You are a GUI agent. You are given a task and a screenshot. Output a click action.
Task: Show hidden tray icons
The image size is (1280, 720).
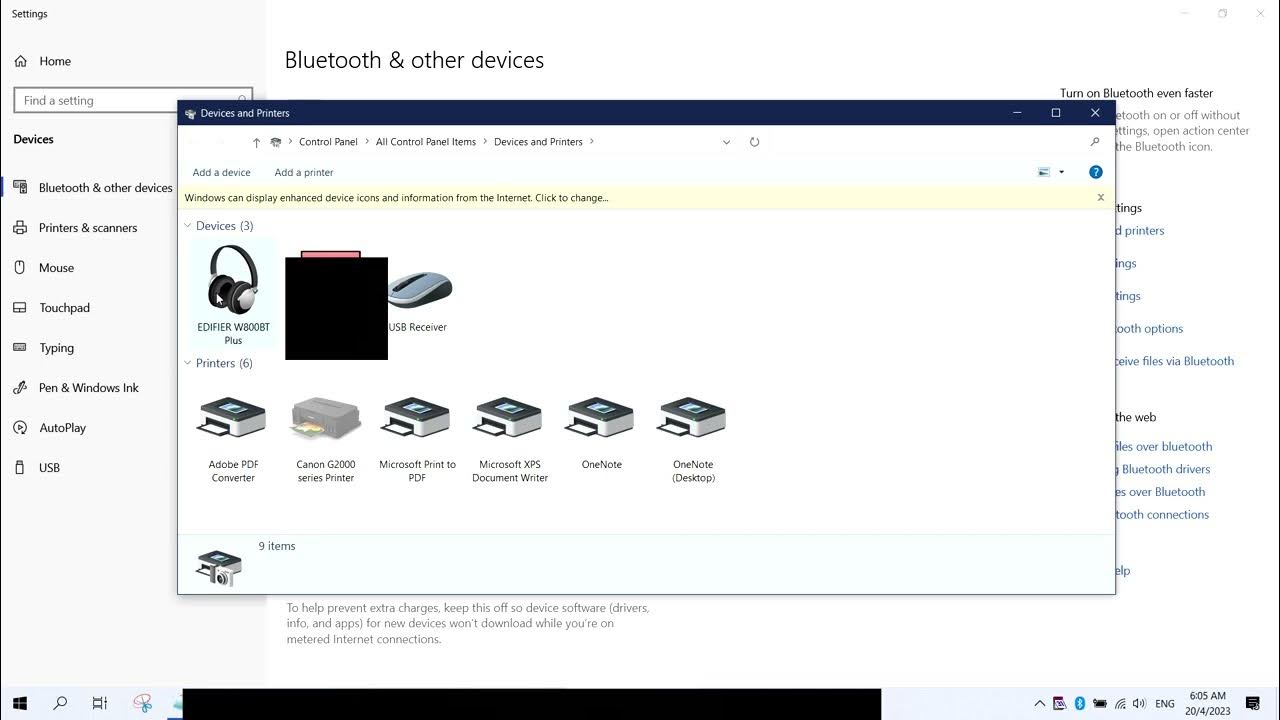click(x=1039, y=704)
